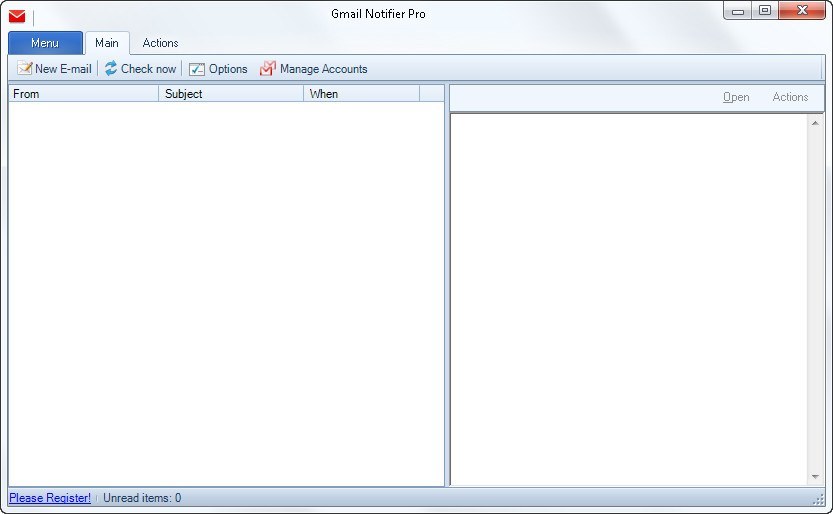Follow the Please Register! link
This screenshot has width=833, height=514.
[50, 498]
